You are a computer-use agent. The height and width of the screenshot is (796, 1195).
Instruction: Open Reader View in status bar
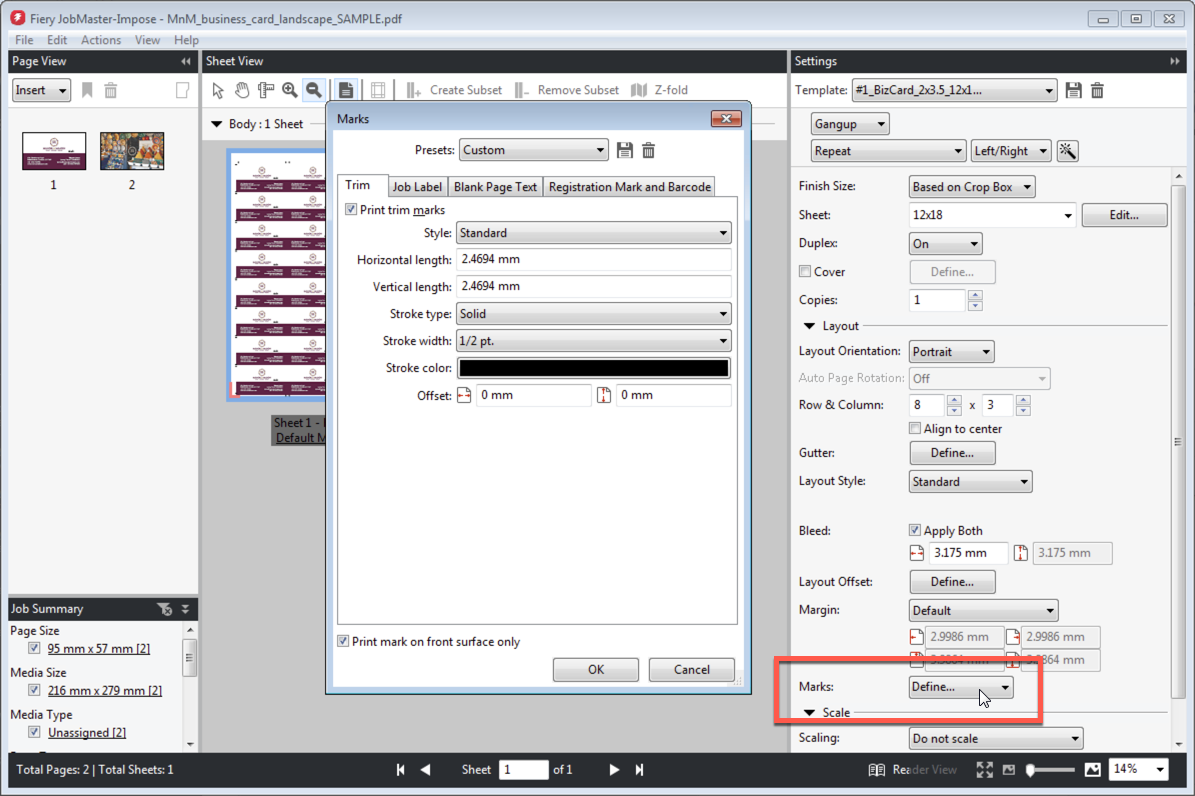[x=912, y=769]
